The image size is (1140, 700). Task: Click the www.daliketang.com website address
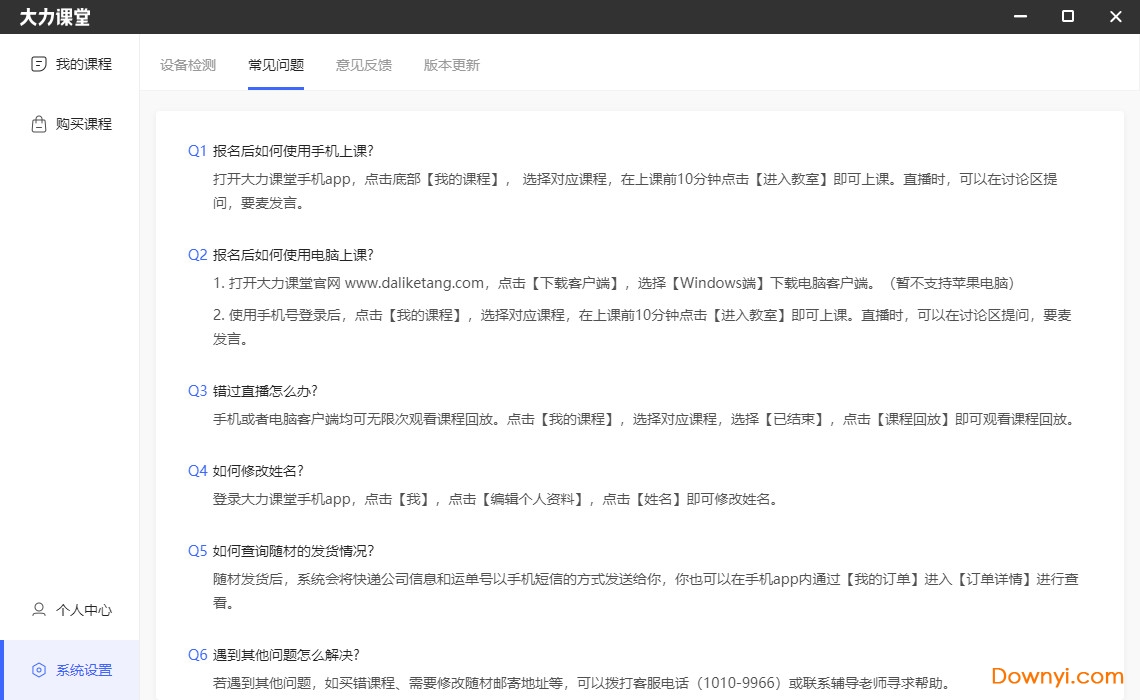click(x=414, y=283)
